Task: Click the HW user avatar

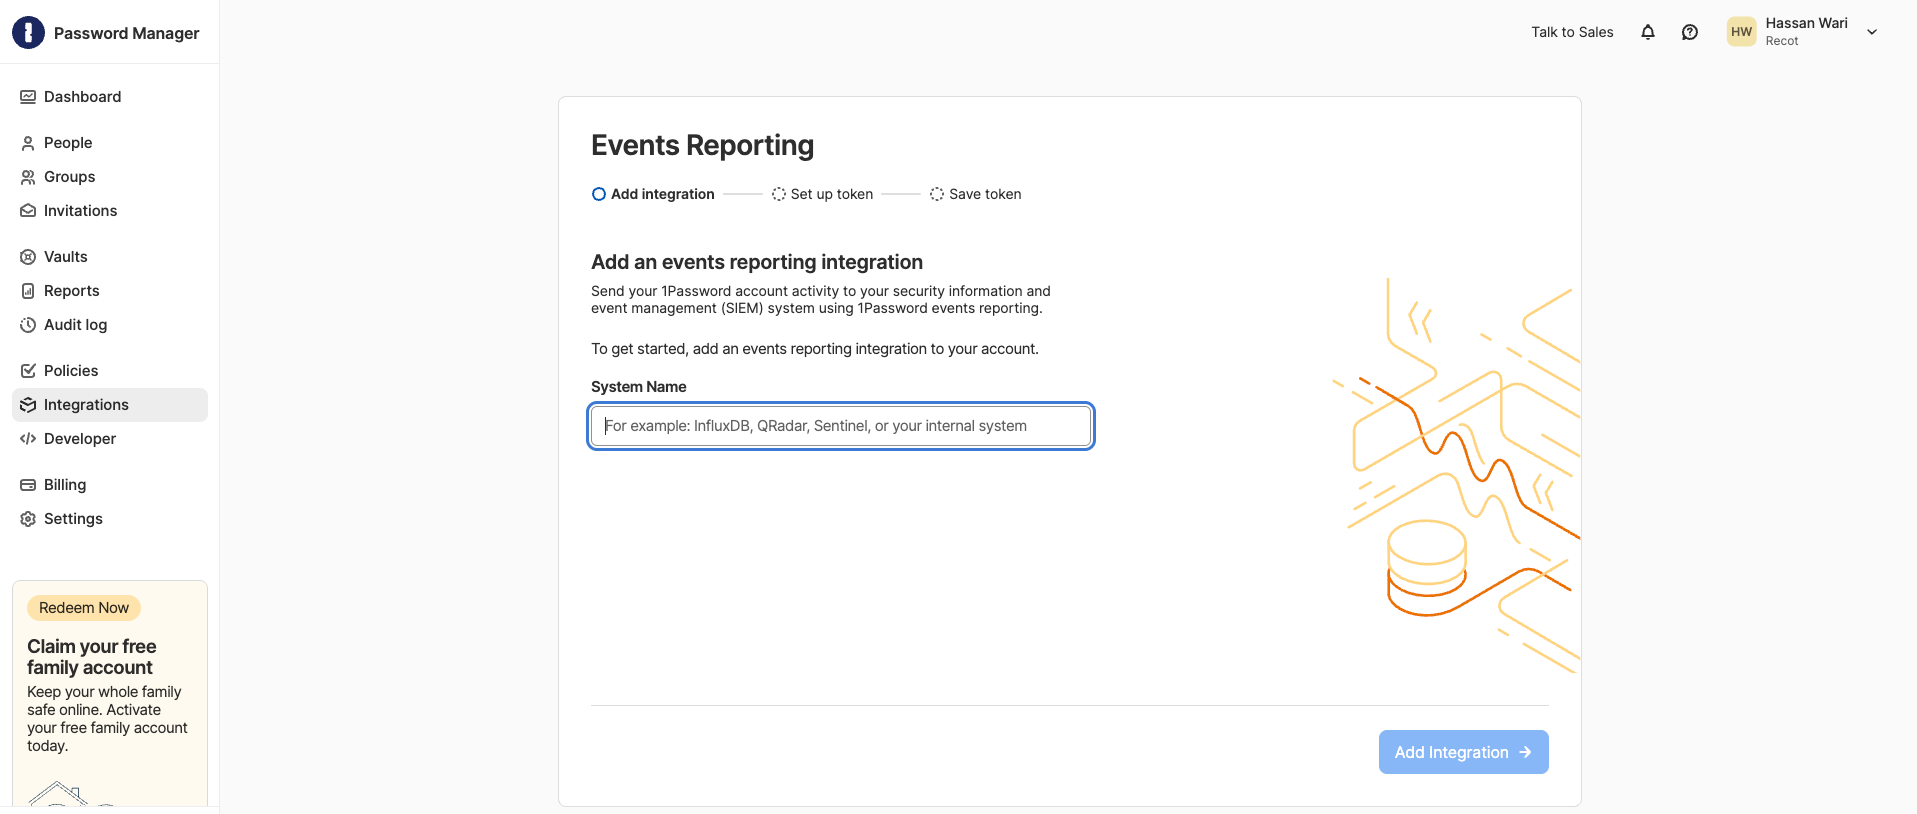Action: click(x=1742, y=32)
